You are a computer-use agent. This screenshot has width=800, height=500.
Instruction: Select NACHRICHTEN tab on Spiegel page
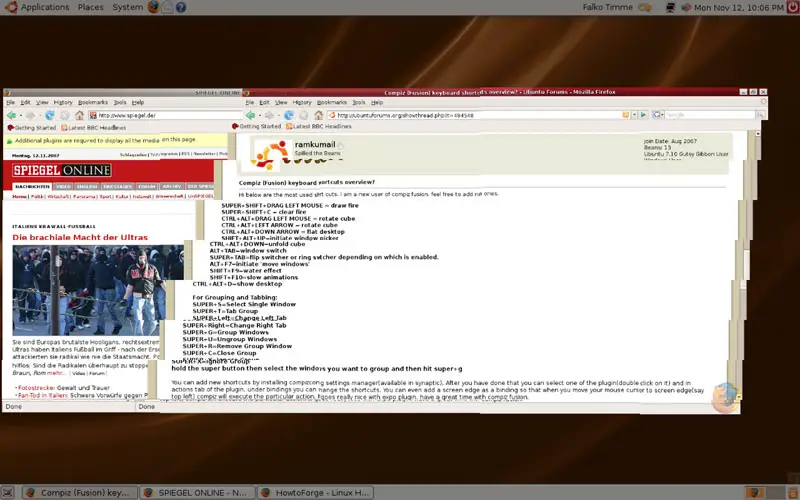32,186
